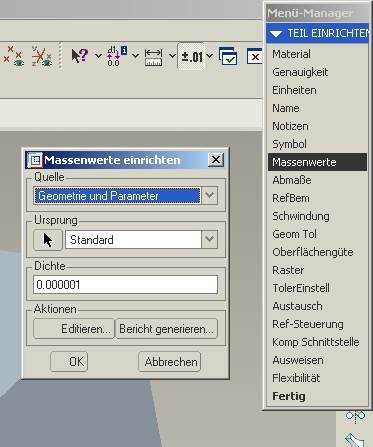Screen dimensions: 373x447
Task: Toggle the ±.01 tolerance display icon
Action: (191, 56)
